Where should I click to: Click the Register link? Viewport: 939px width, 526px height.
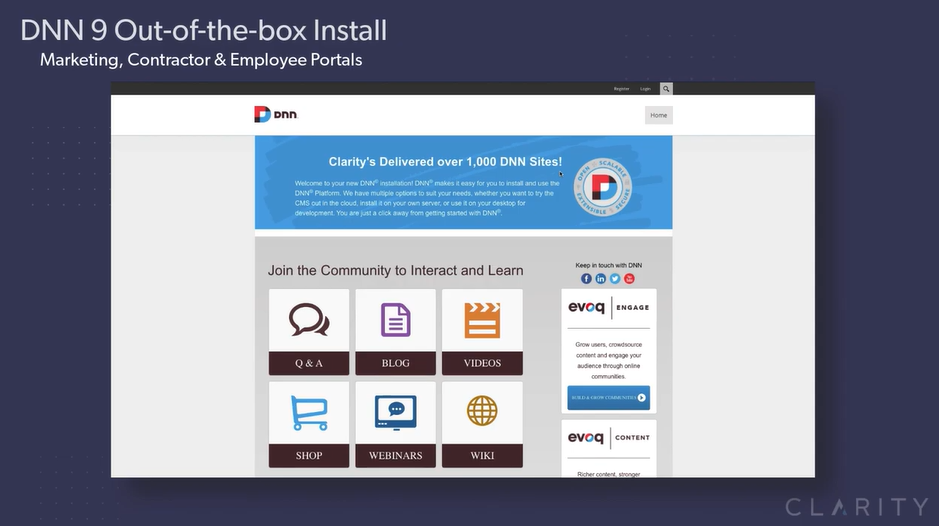click(x=621, y=89)
